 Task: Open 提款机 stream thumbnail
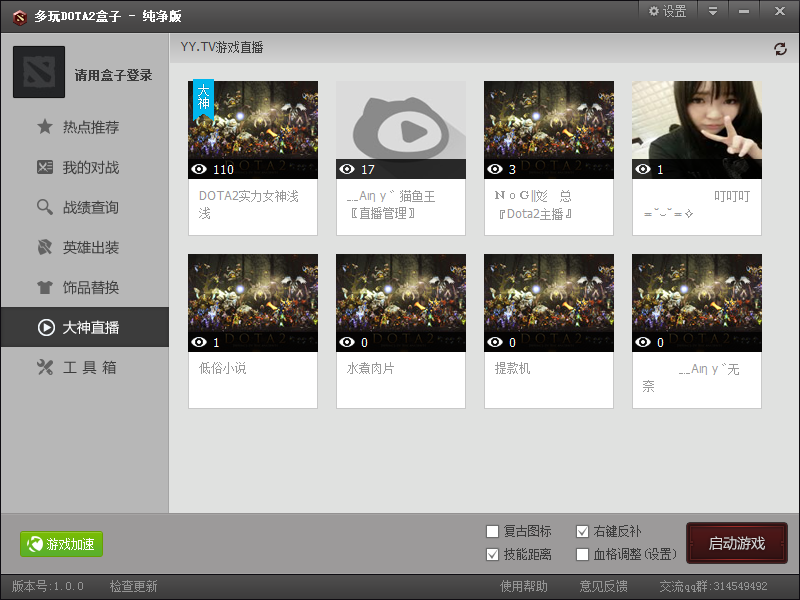tap(549, 303)
